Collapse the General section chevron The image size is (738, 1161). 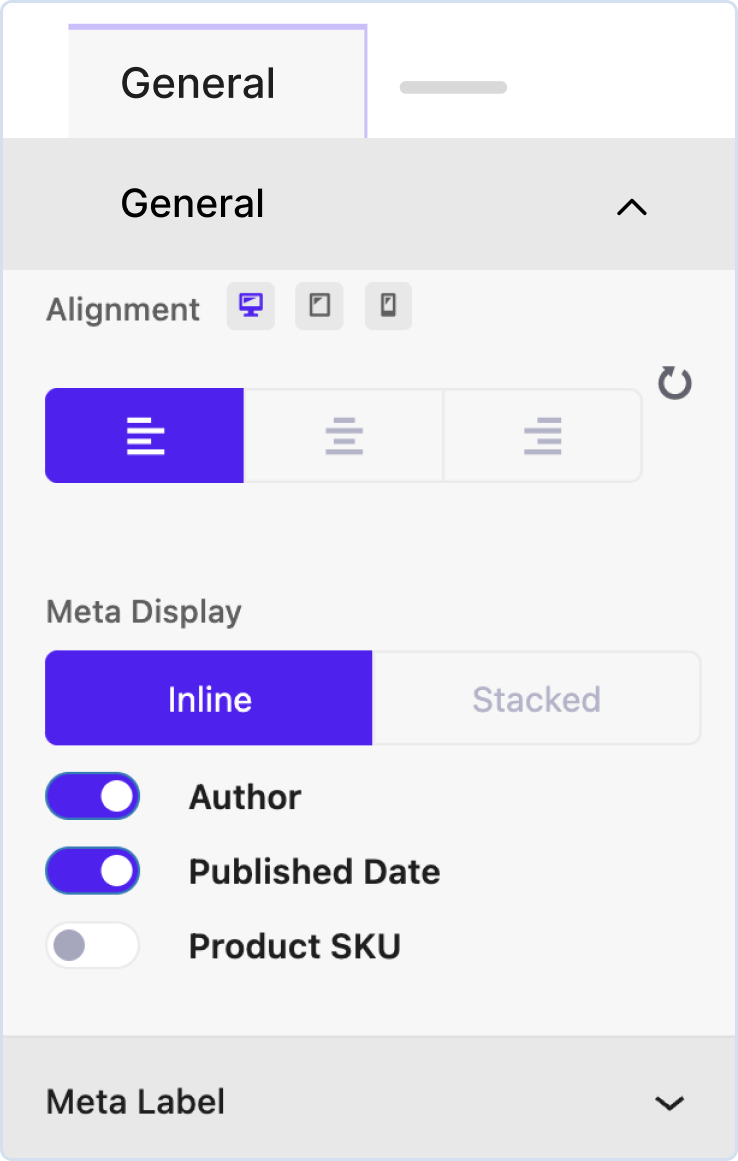point(632,207)
